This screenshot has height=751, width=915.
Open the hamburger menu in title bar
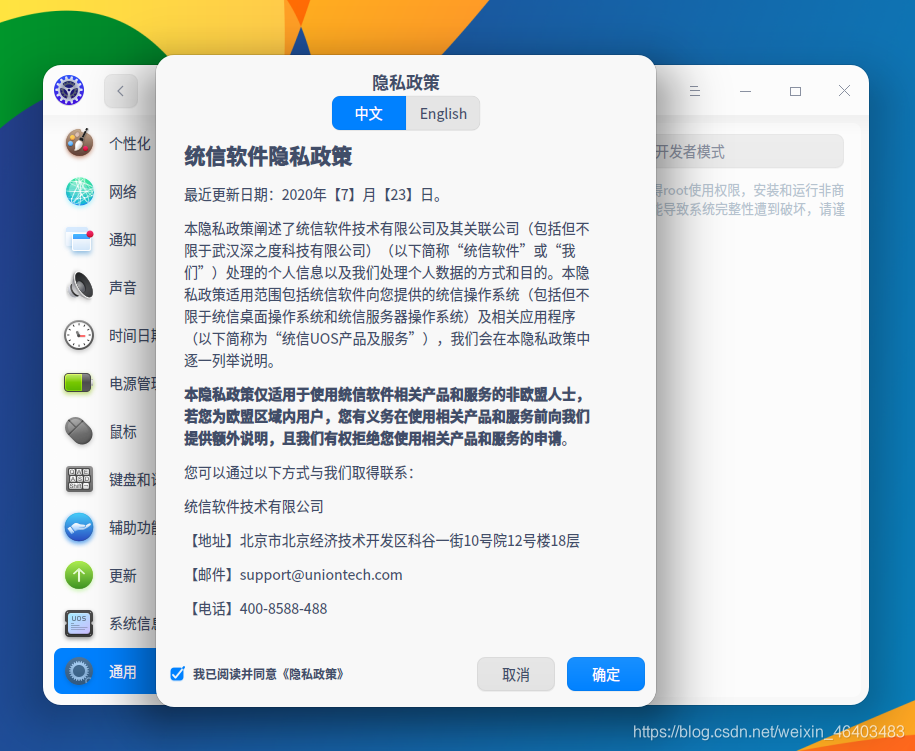(x=694, y=91)
